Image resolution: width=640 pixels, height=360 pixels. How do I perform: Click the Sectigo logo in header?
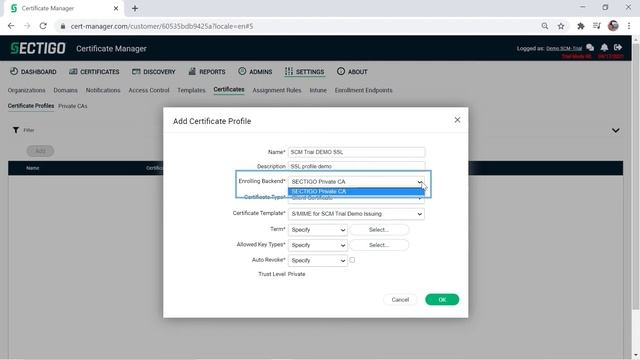coord(38,48)
